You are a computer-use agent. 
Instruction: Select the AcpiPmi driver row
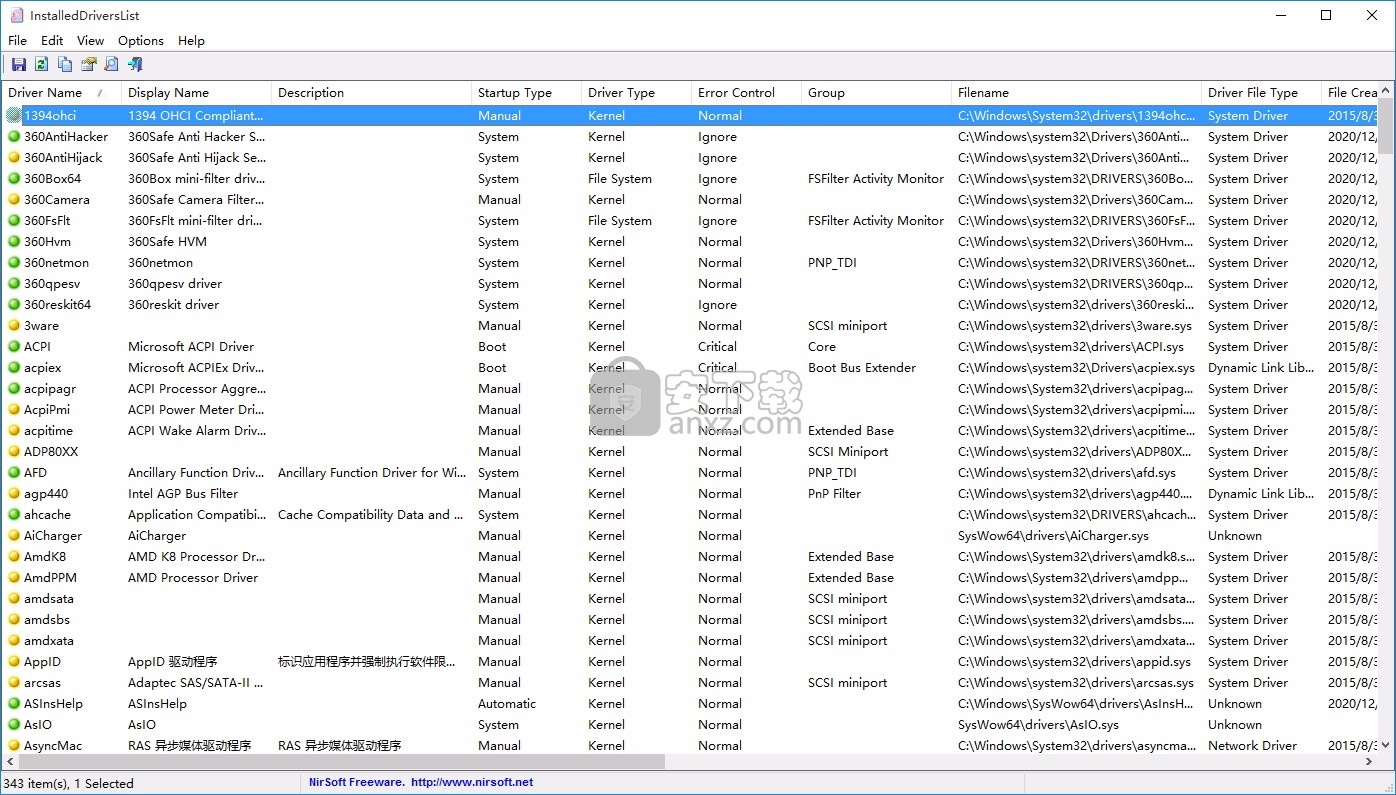point(690,410)
